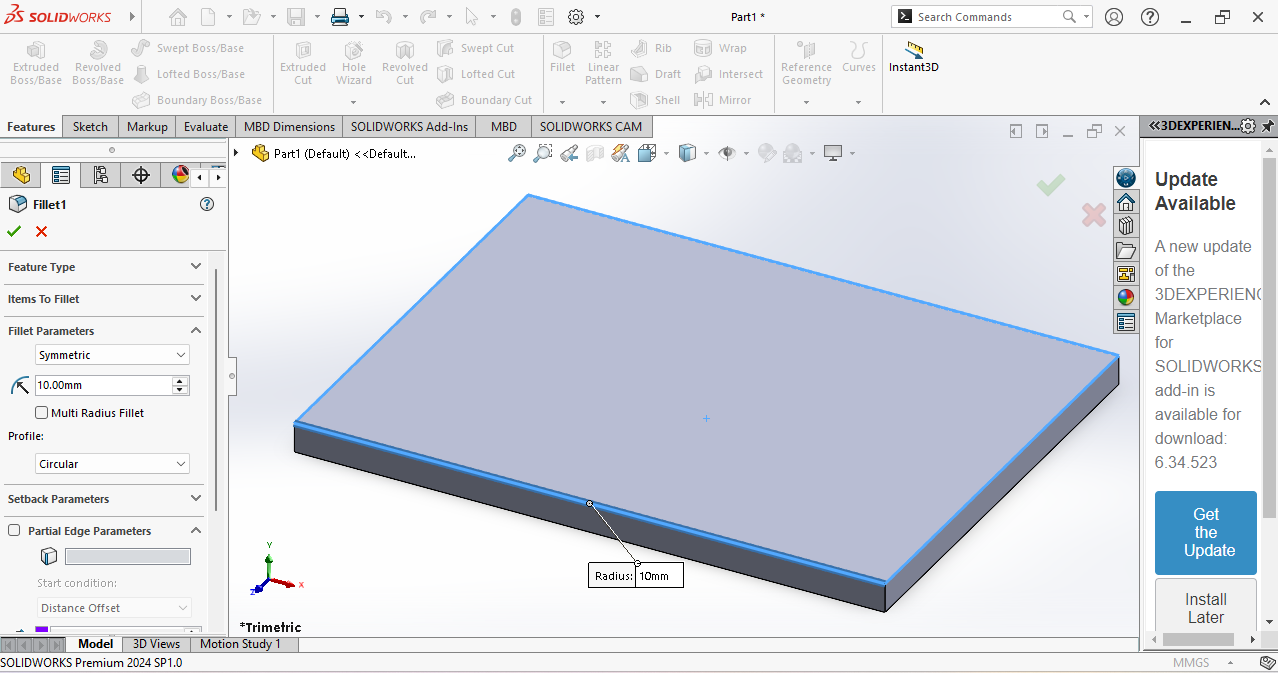This screenshot has height=673, width=1278.
Task: Open Motion Study 1 tab
Action: click(x=241, y=644)
